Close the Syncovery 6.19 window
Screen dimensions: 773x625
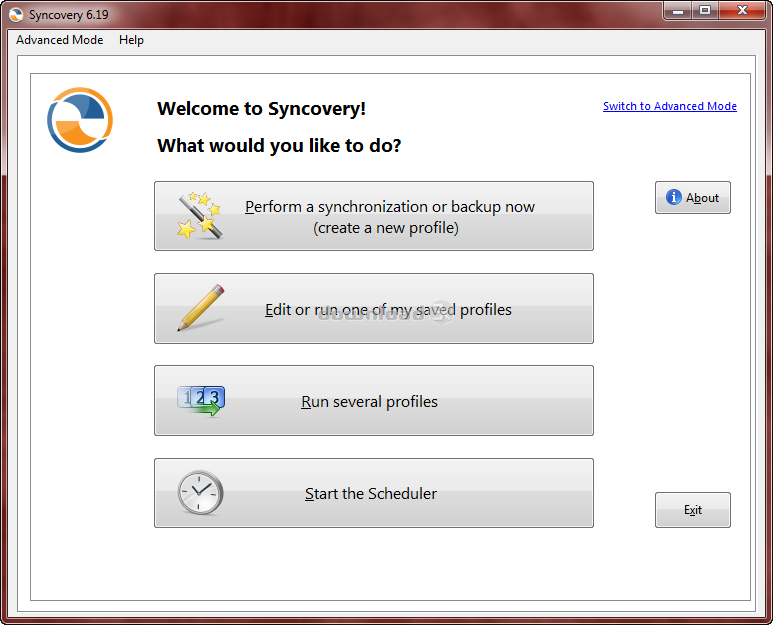click(743, 10)
